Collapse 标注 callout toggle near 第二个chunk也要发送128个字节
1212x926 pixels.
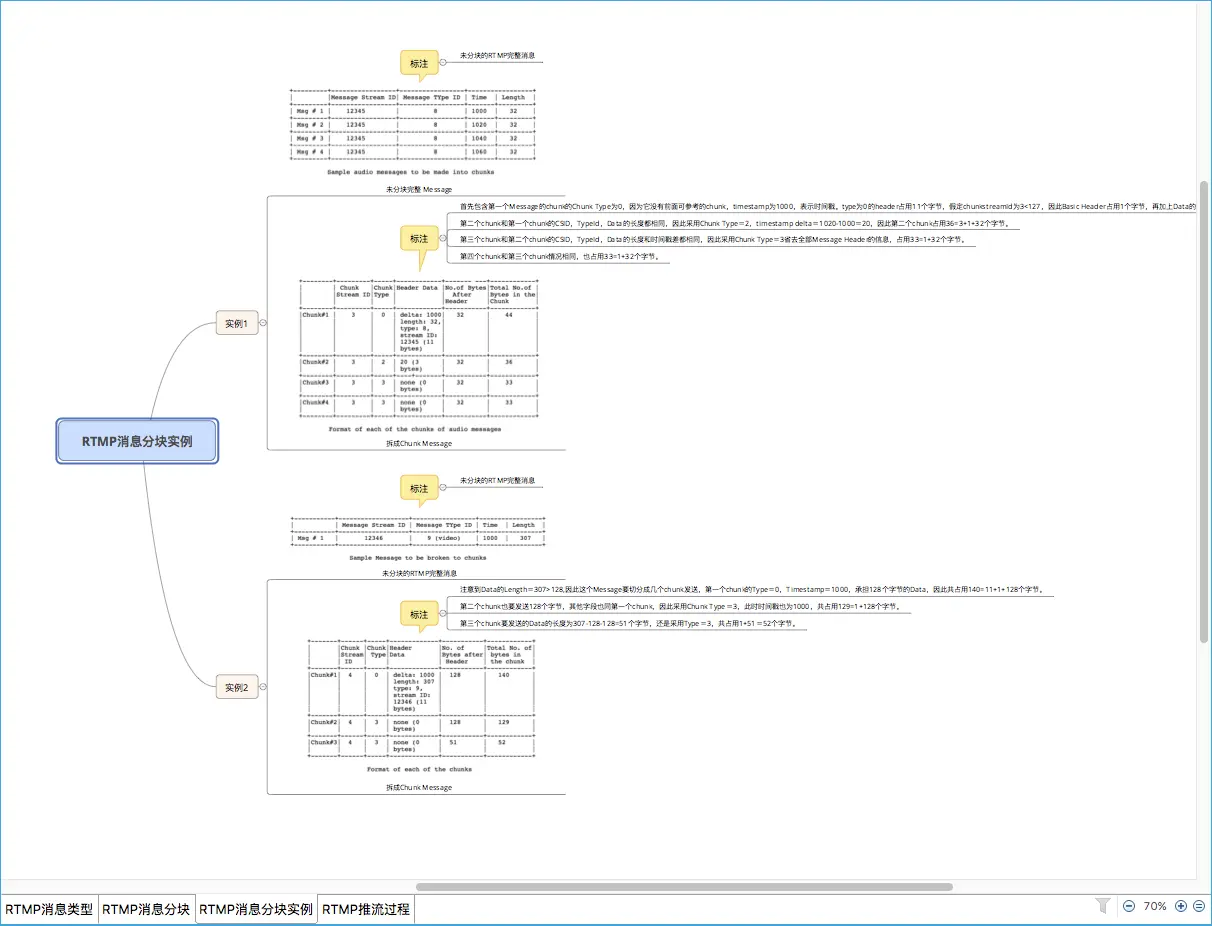point(443,614)
